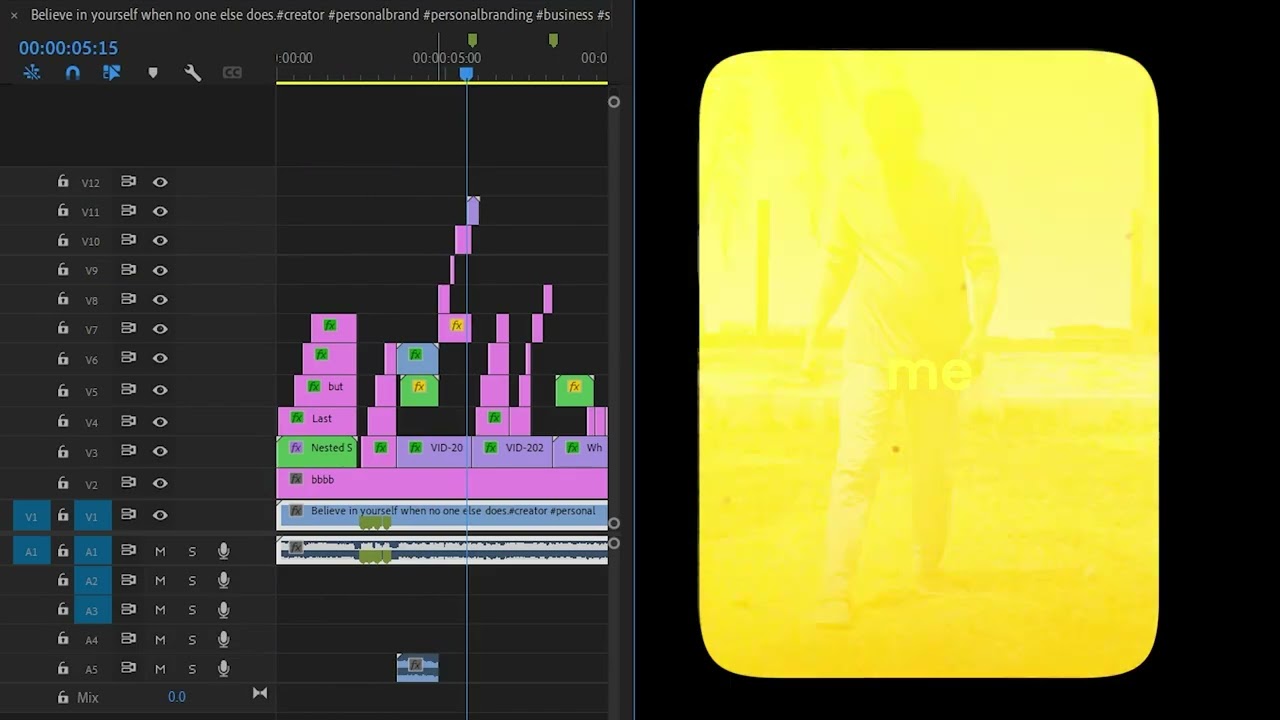Toggle A3 track targeting button
Viewport: 1280px width, 720px height.
click(92, 610)
